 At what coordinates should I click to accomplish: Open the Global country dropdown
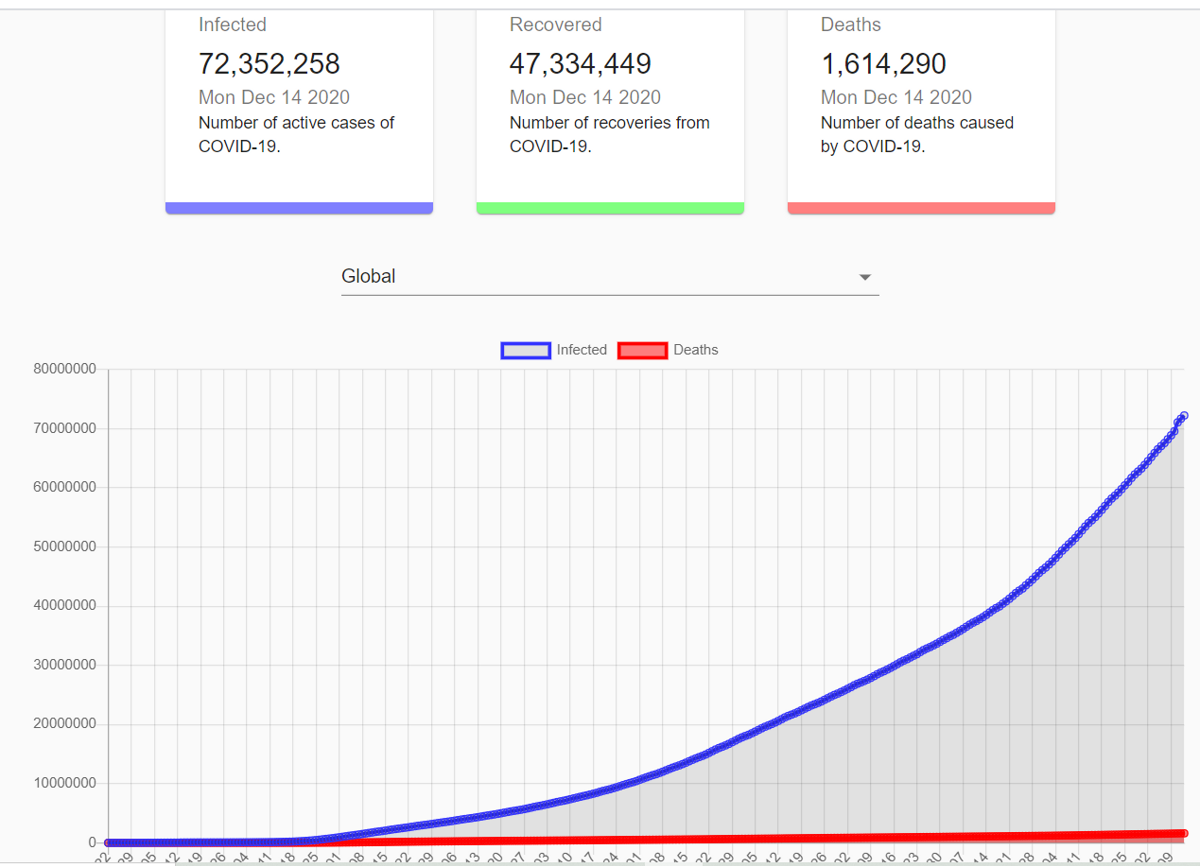point(610,276)
